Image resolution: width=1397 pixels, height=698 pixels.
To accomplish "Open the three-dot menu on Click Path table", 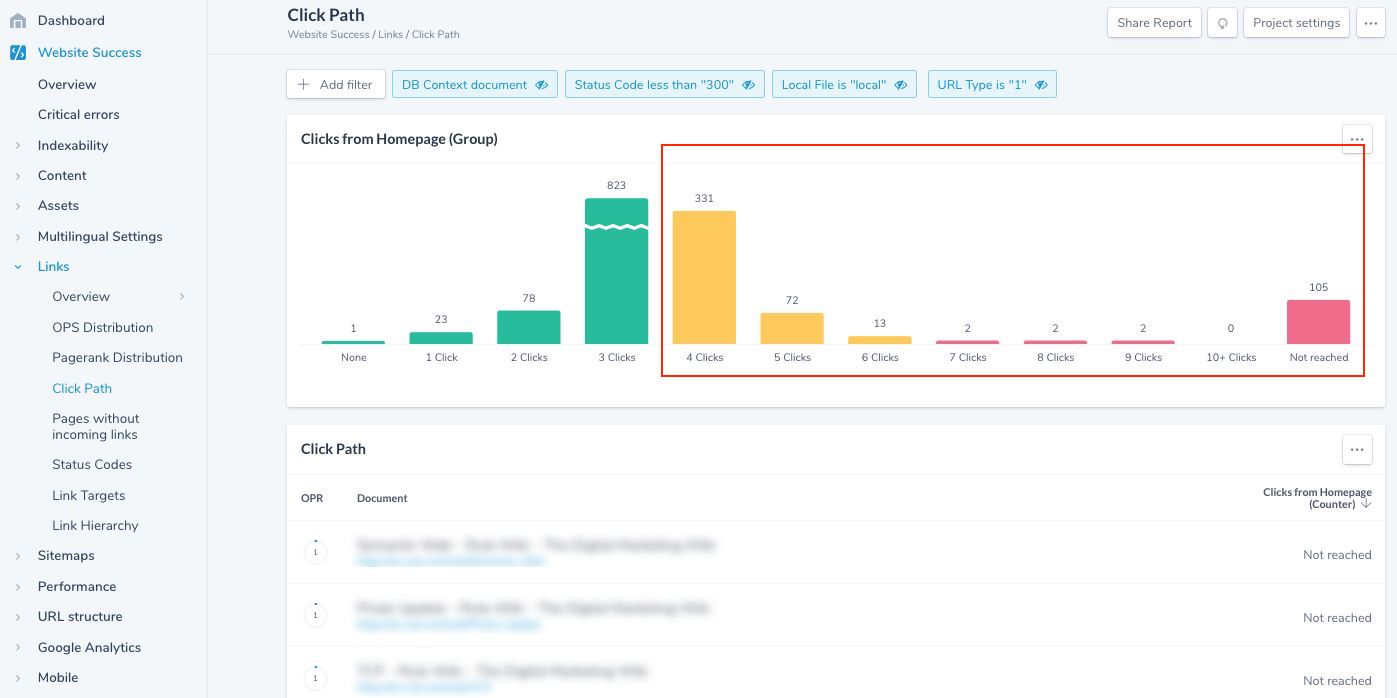I will [1357, 449].
